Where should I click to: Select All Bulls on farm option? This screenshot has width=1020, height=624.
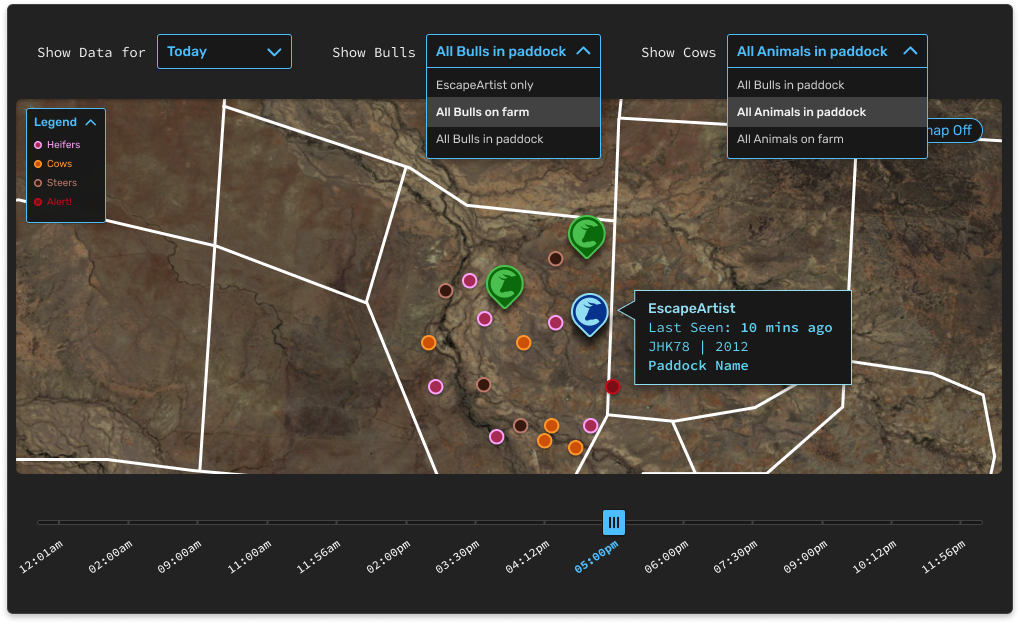click(513, 112)
